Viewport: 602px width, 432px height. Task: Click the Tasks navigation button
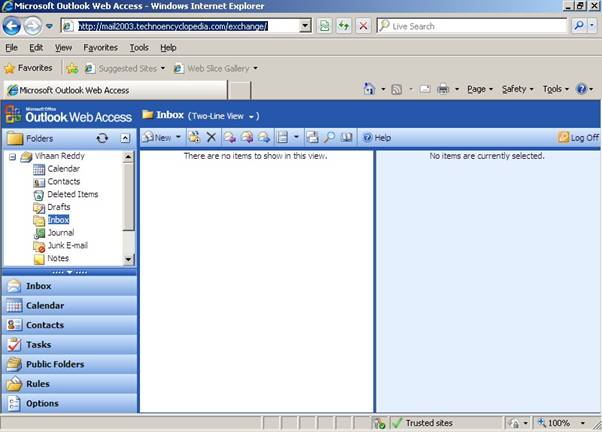69,345
